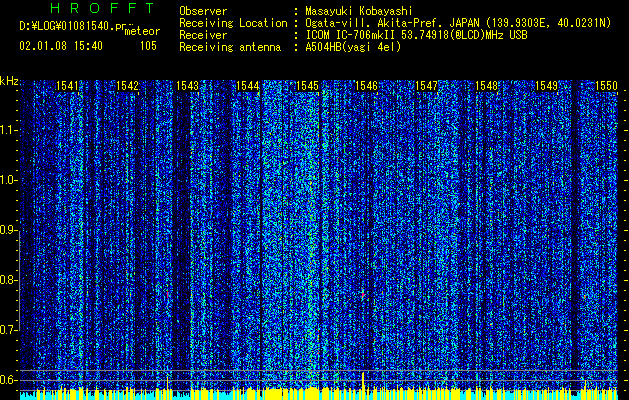Click the 0.7 kHz axis tick label

tap(8, 330)
